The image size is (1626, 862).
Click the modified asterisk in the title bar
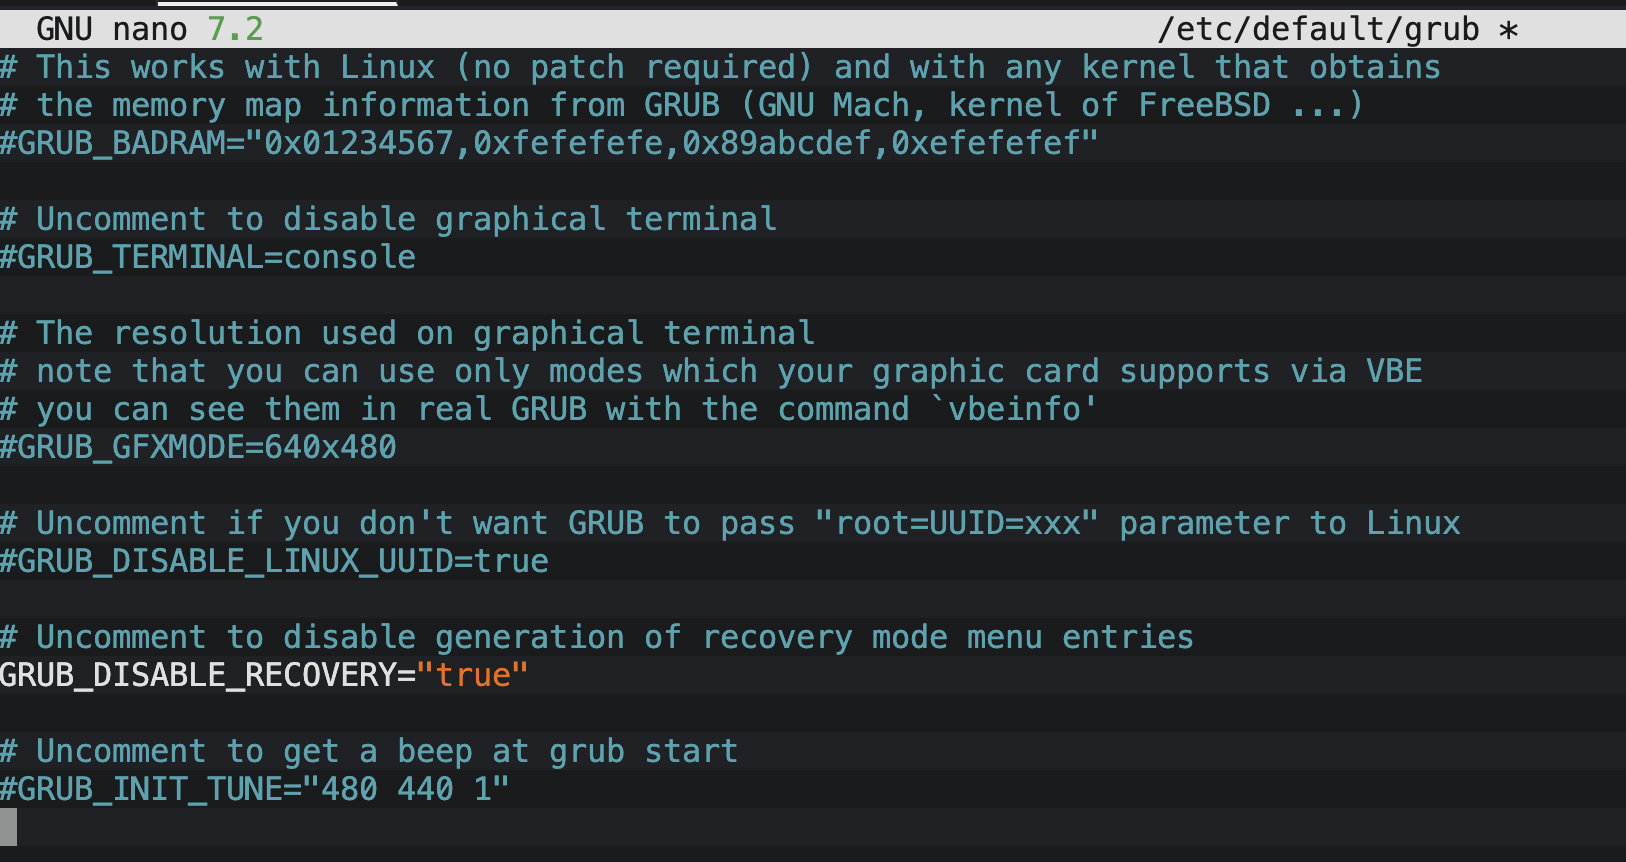pos(1508,30)
